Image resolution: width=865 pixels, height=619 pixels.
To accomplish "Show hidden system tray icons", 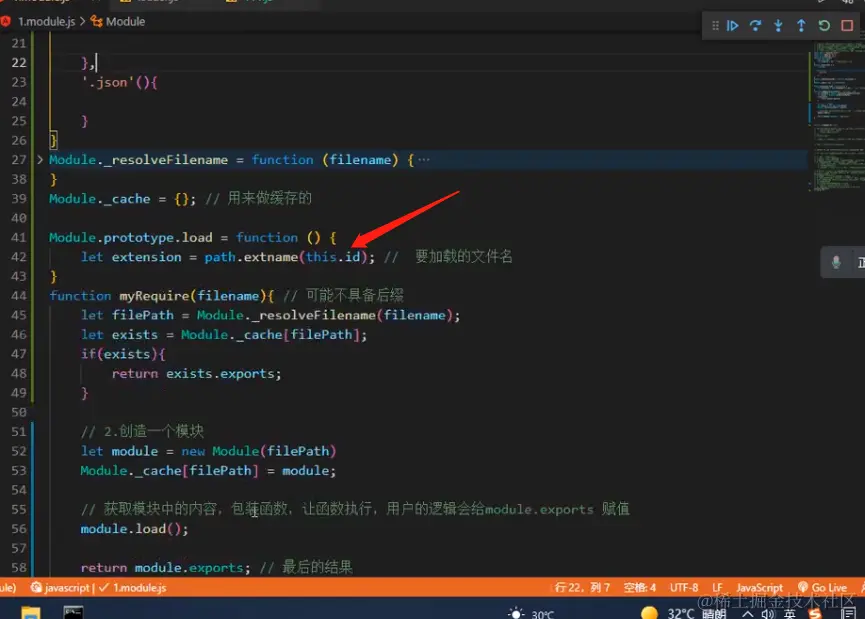I will pos(747,613).
